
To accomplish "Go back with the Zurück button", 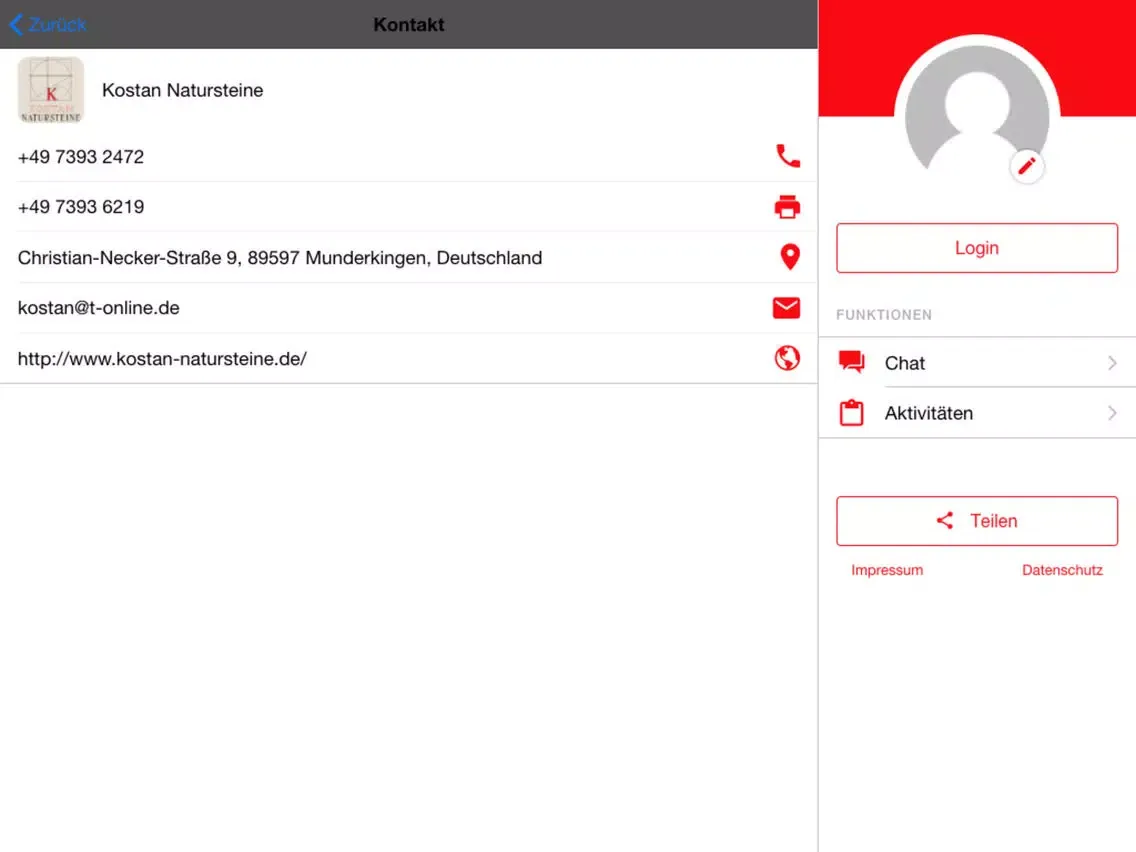I will [48, 25].
